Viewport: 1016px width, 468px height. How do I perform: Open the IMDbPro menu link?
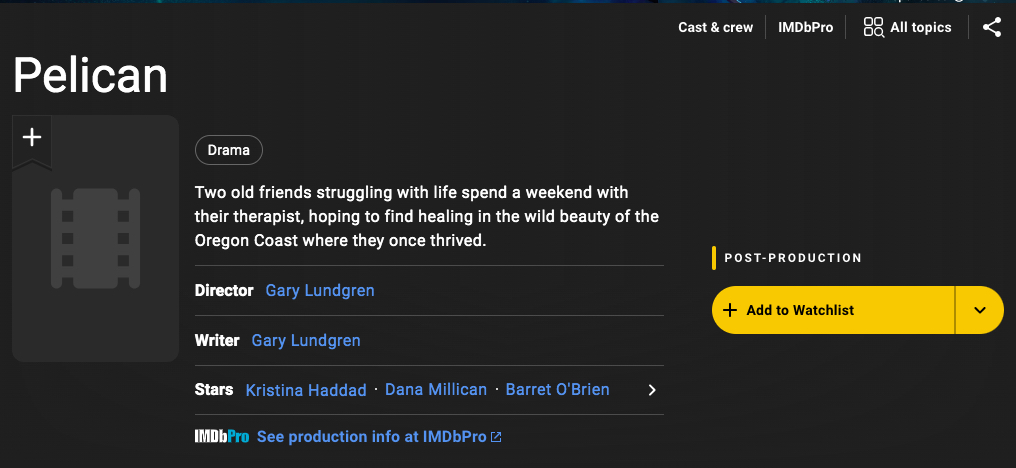[x=806, y=27]
